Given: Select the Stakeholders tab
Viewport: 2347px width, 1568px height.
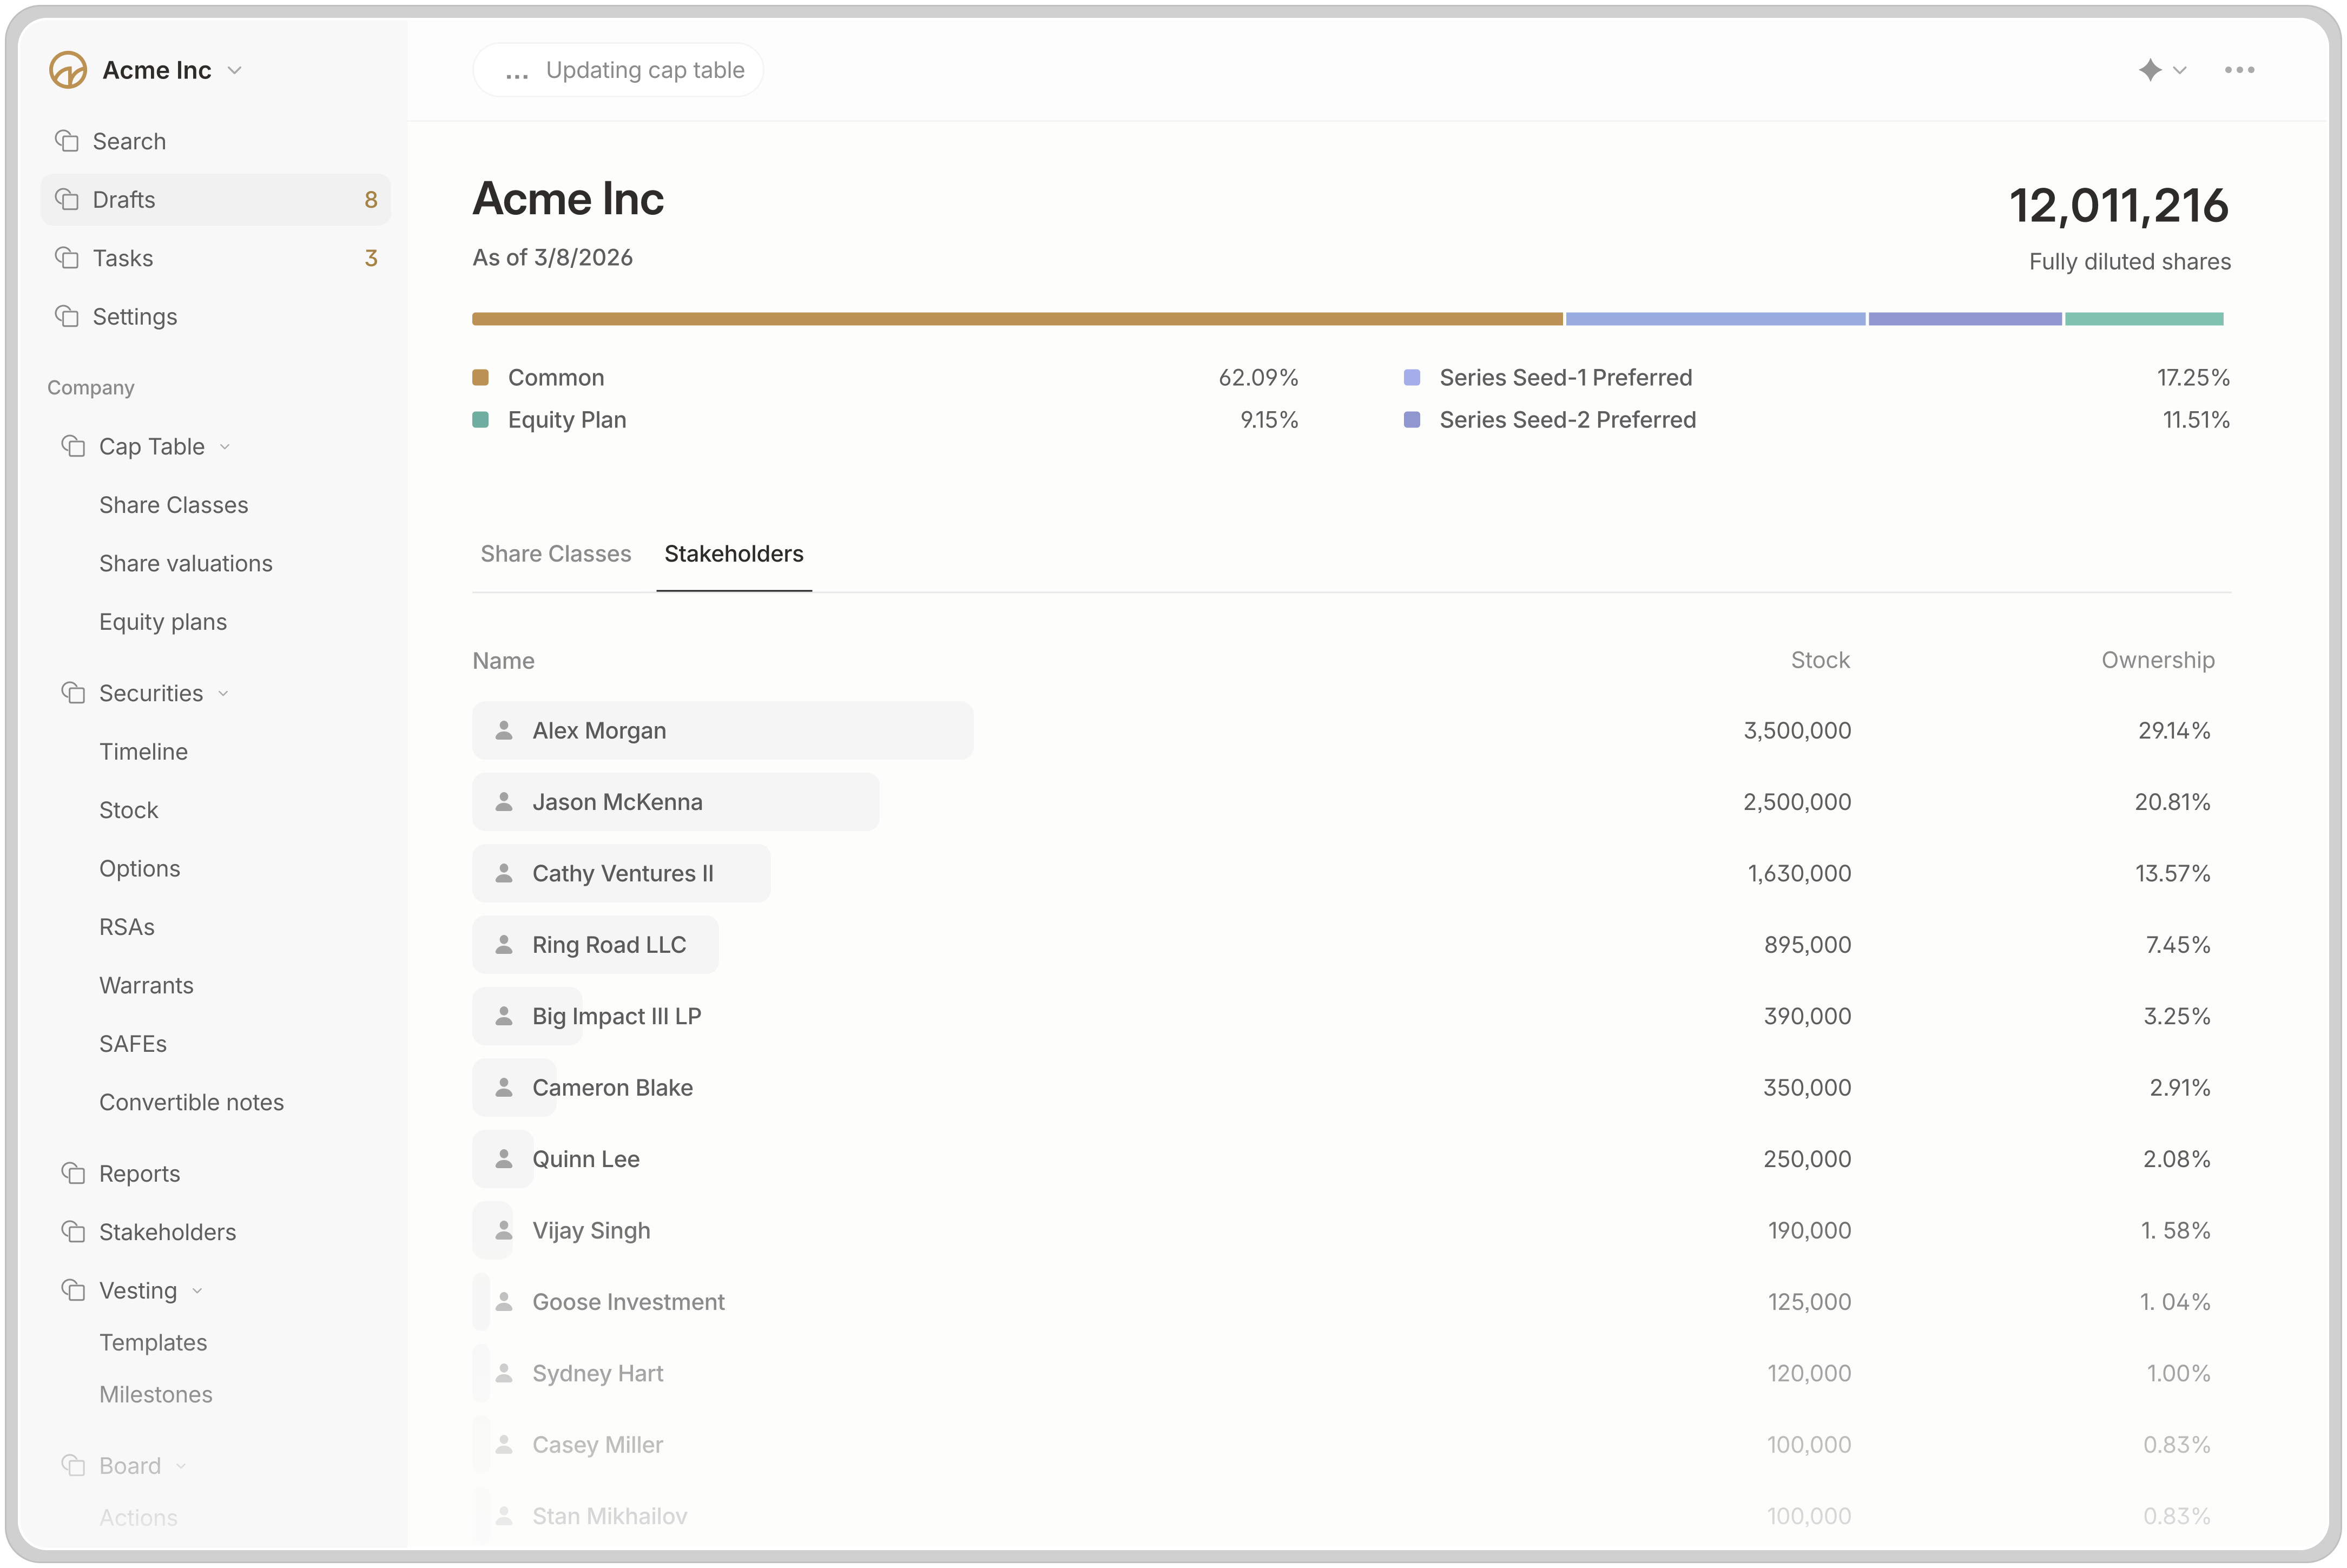Looking at the screenshot, I should click(733, 554).
